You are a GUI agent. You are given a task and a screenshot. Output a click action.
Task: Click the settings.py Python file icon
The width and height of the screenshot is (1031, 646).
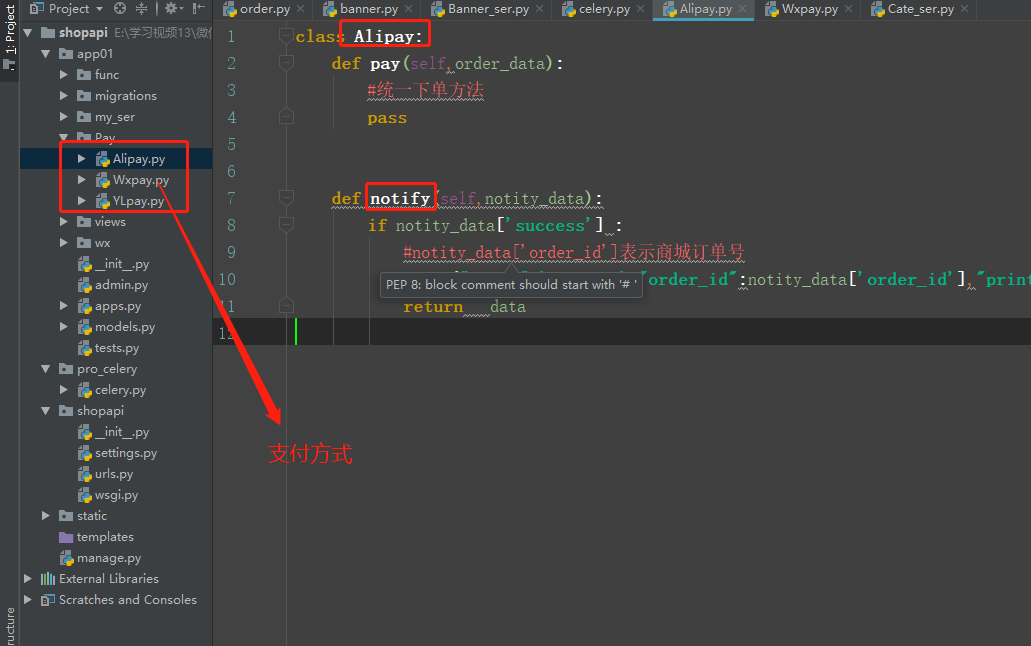(x=85, y=453)
